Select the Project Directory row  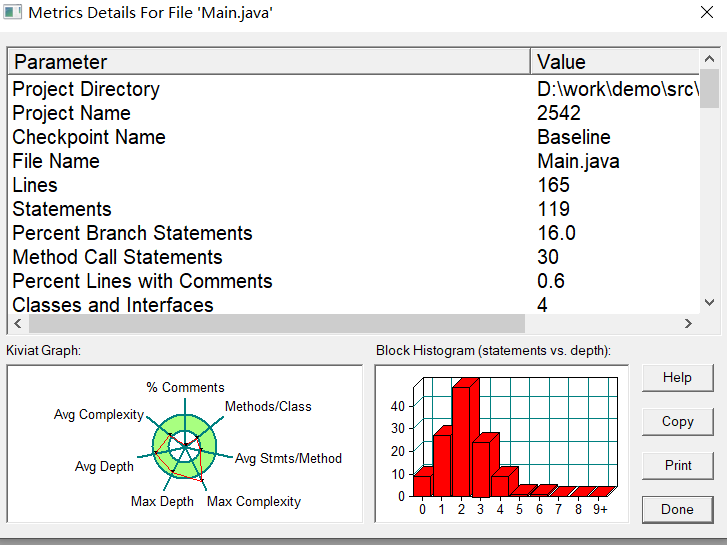tap(353, 89)
